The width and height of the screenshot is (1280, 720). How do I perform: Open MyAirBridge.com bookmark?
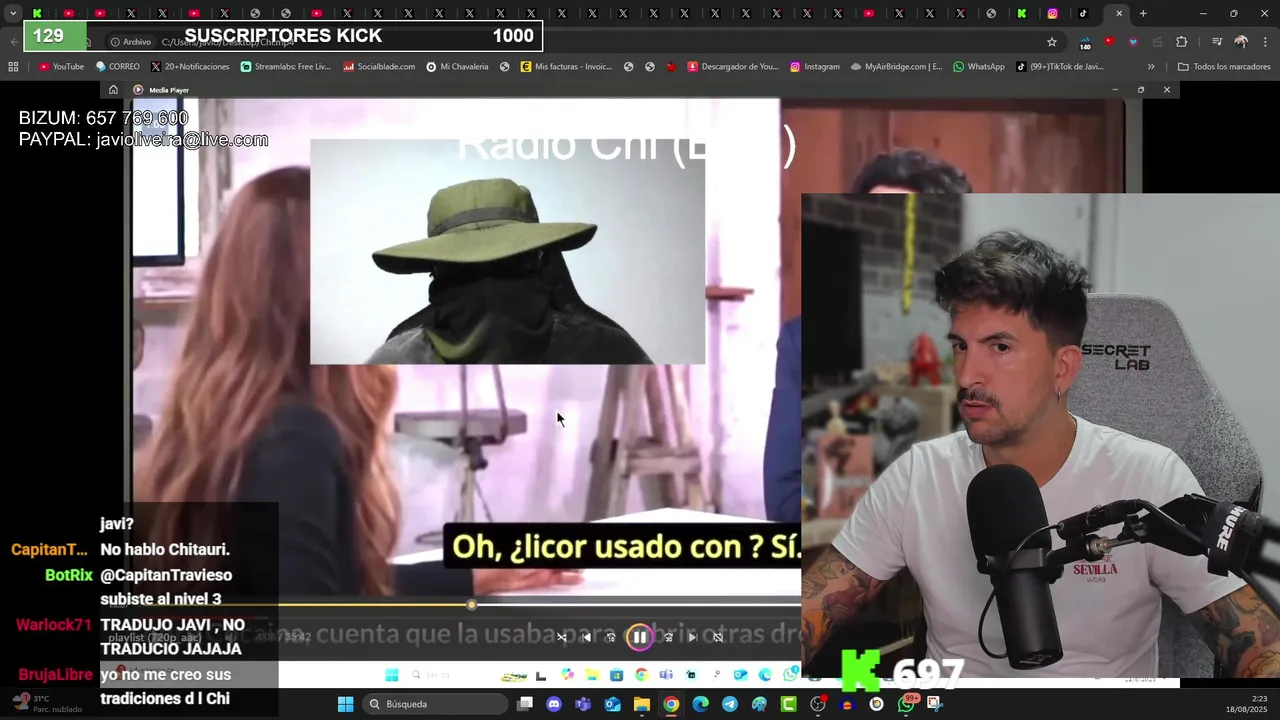click(x=896, y=67)
